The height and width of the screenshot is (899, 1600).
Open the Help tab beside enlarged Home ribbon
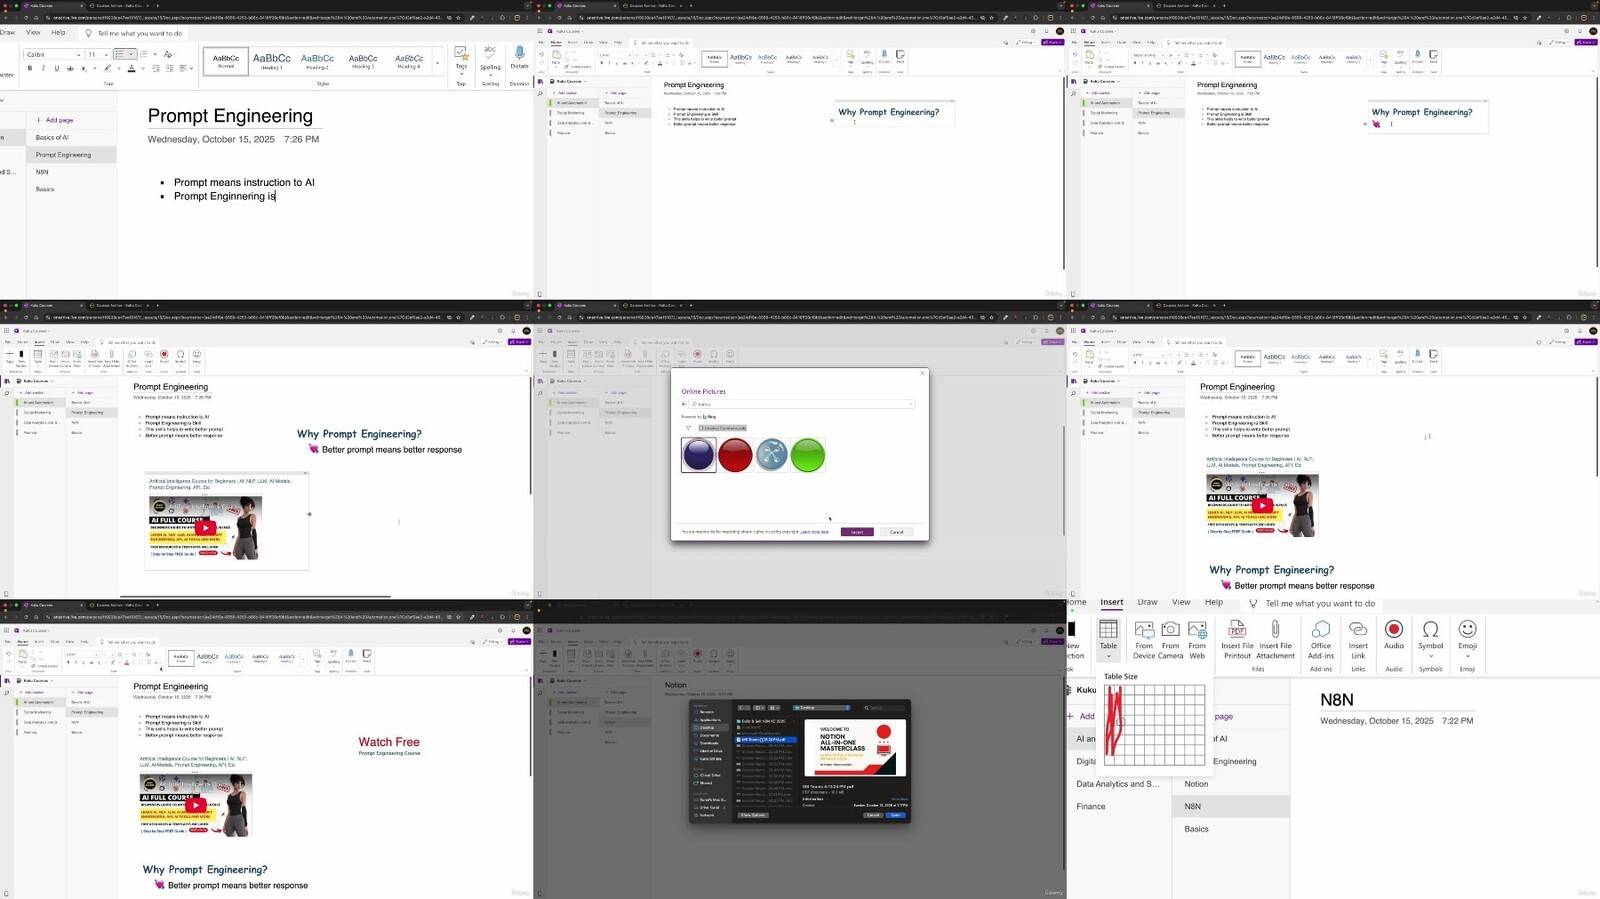pyautogui.click(x=58, y=33)
